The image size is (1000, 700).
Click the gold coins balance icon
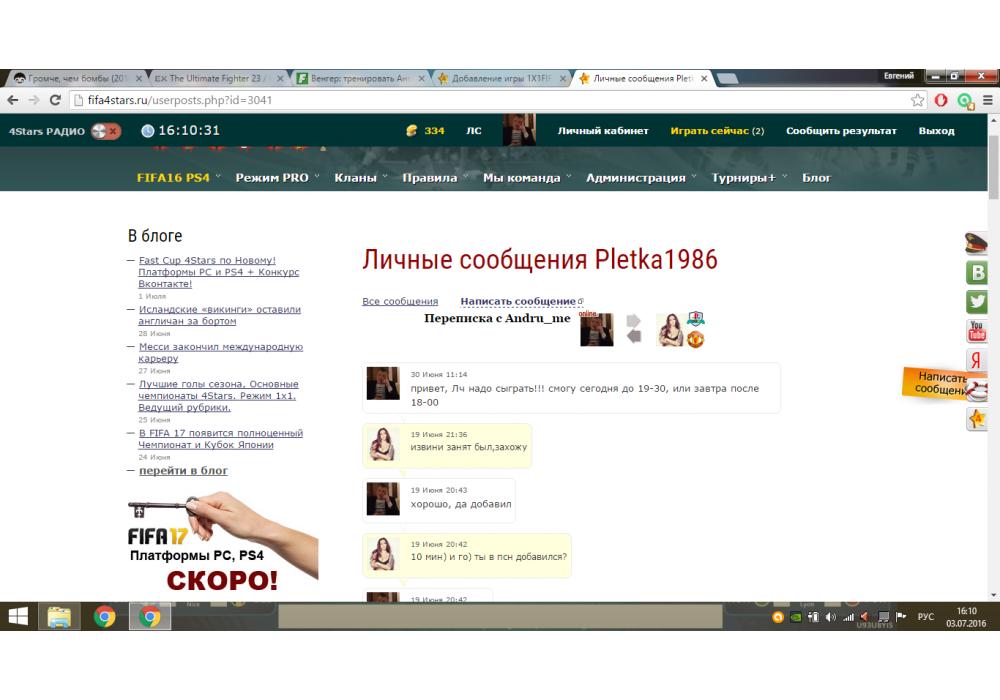411,131
